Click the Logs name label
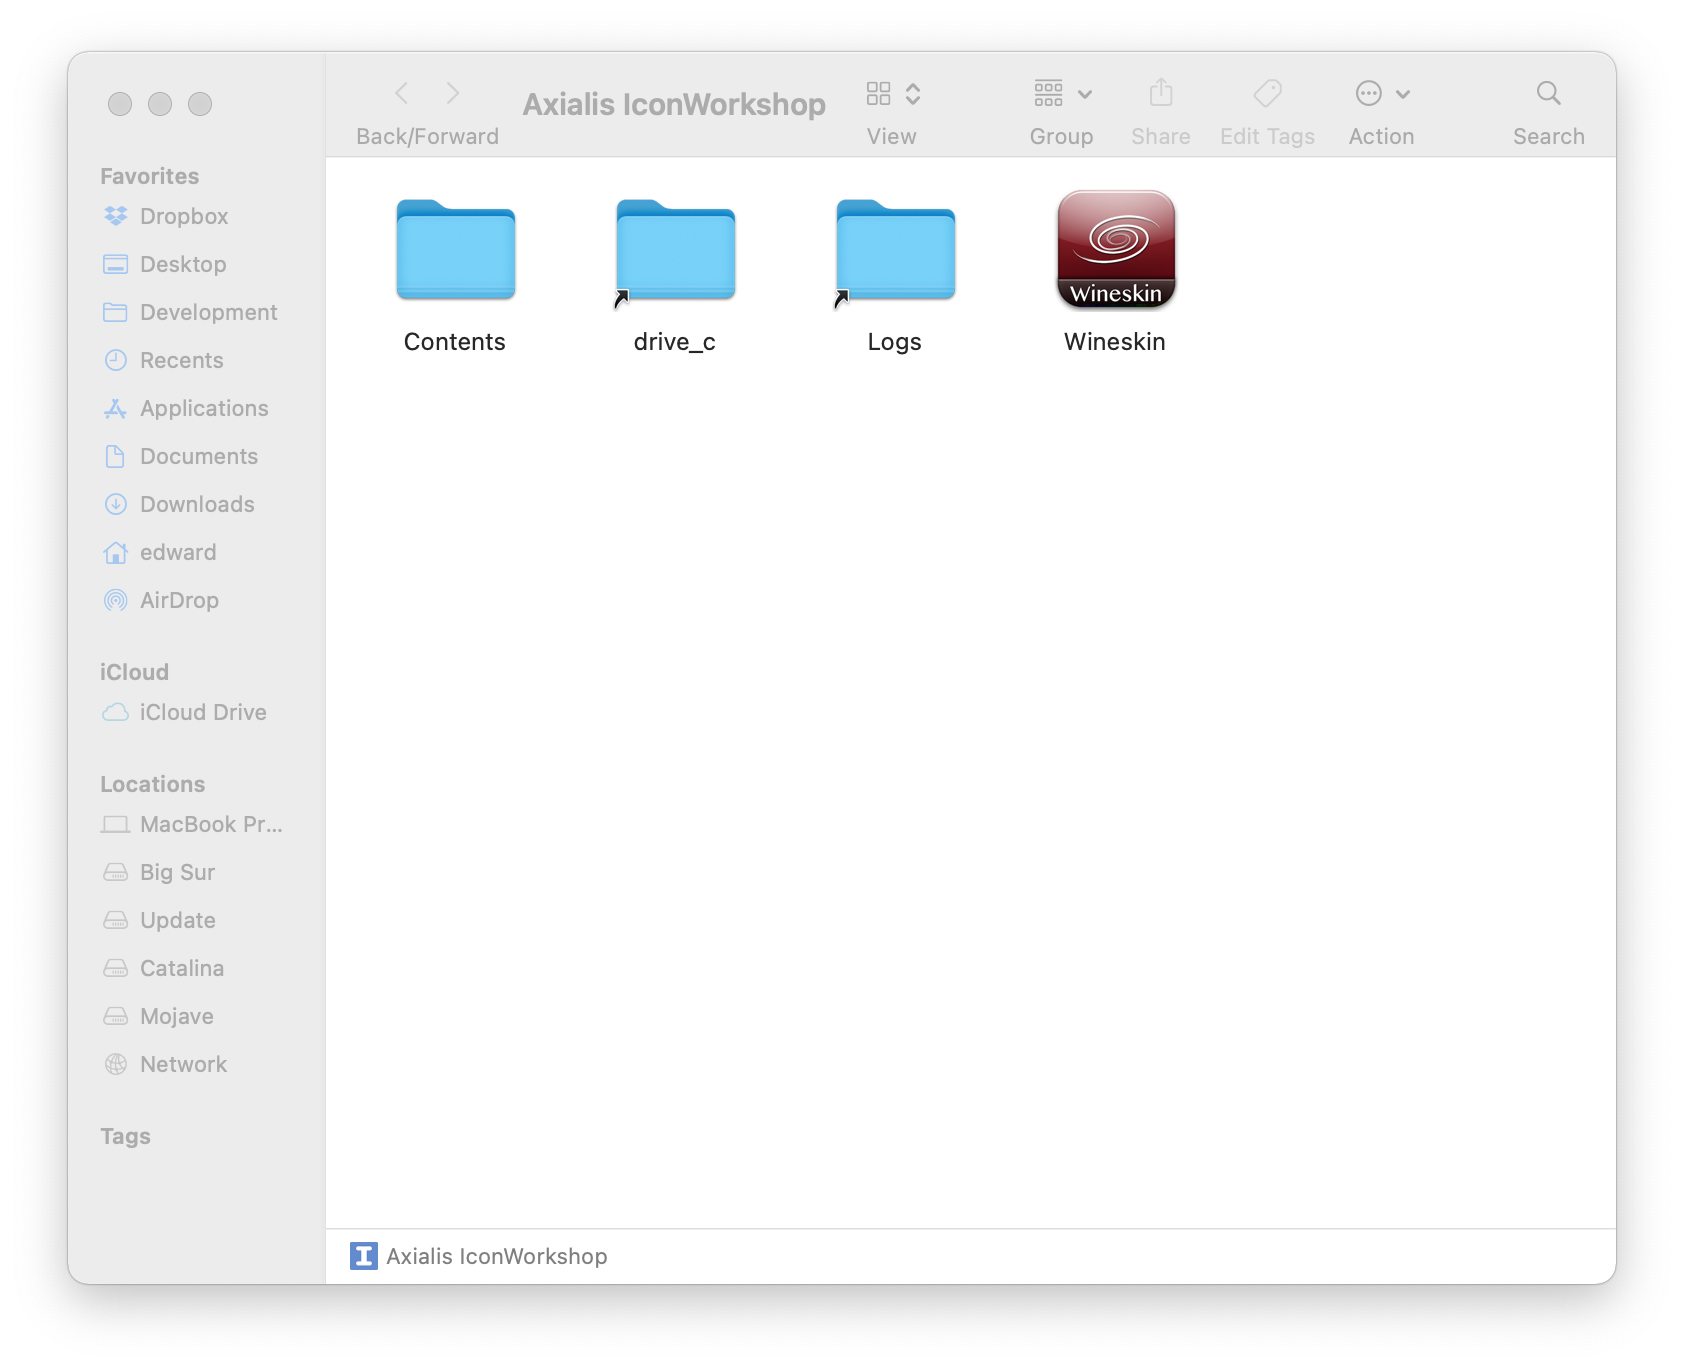The width and height of the screenshot is (1684, 1368). tap(895, 342)
